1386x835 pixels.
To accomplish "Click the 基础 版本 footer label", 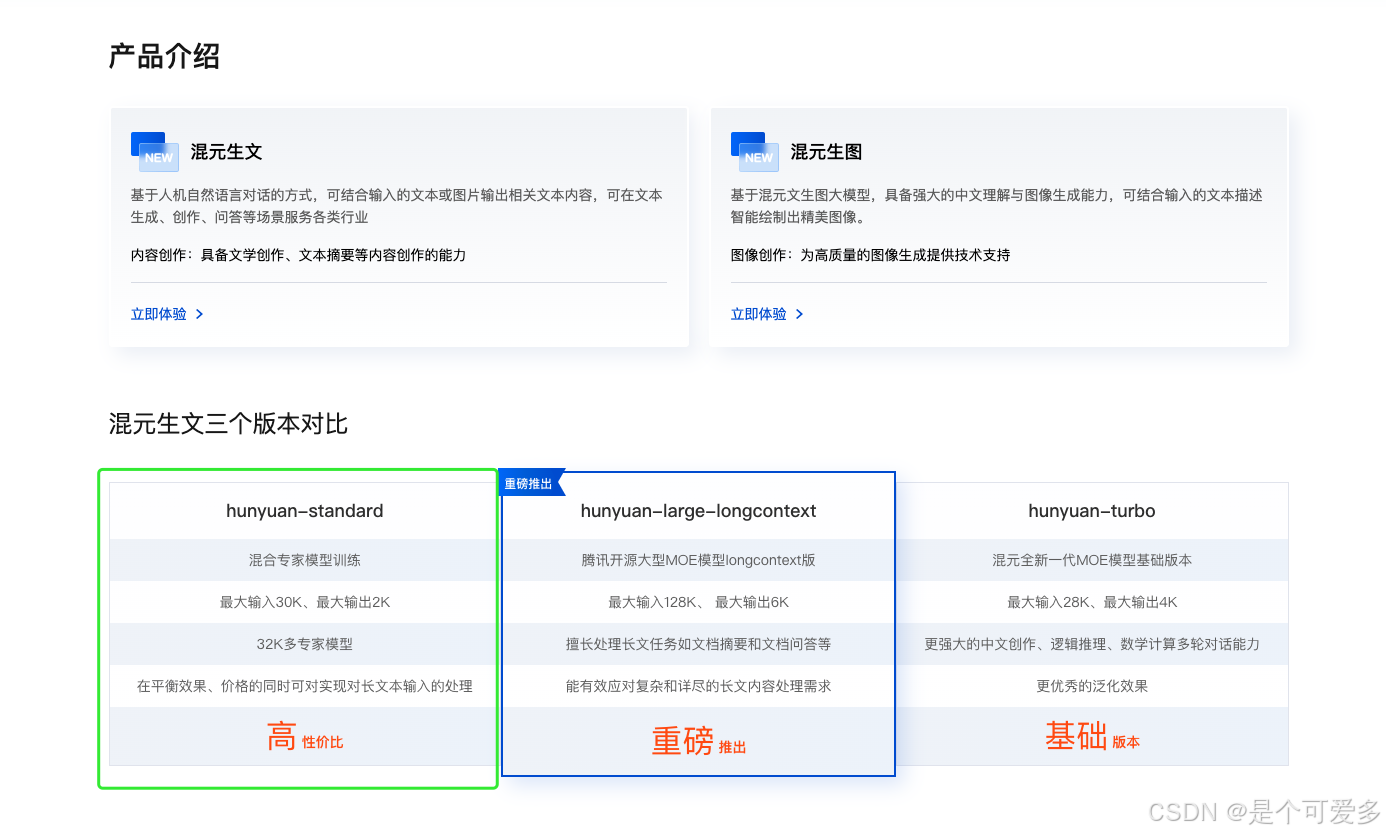I will coord(1092,737).
